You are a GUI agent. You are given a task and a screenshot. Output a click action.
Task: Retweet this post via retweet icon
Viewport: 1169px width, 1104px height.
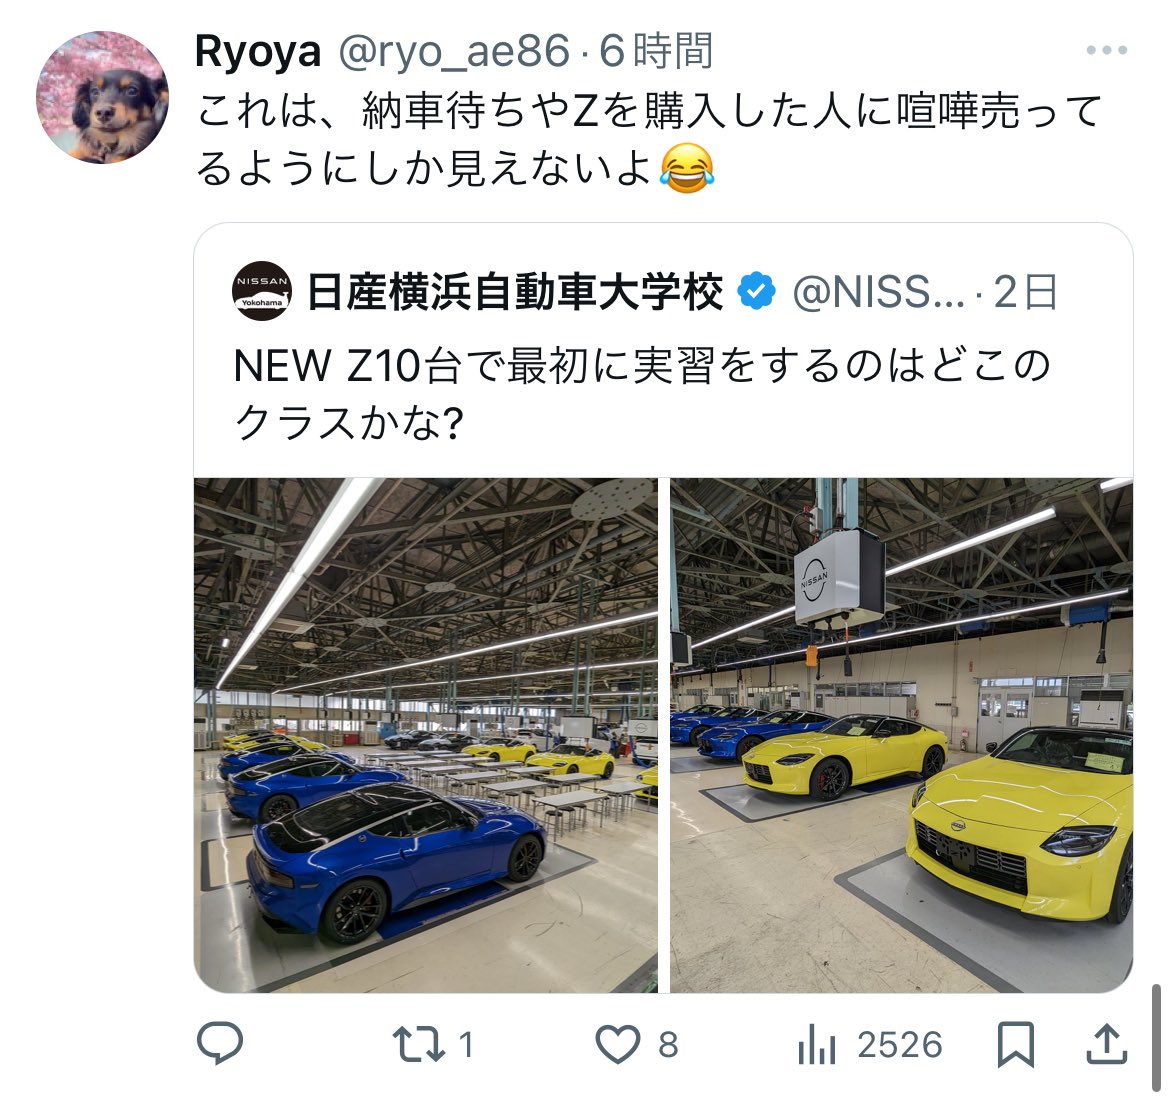pyautogui.click(x=418, y=1044)
